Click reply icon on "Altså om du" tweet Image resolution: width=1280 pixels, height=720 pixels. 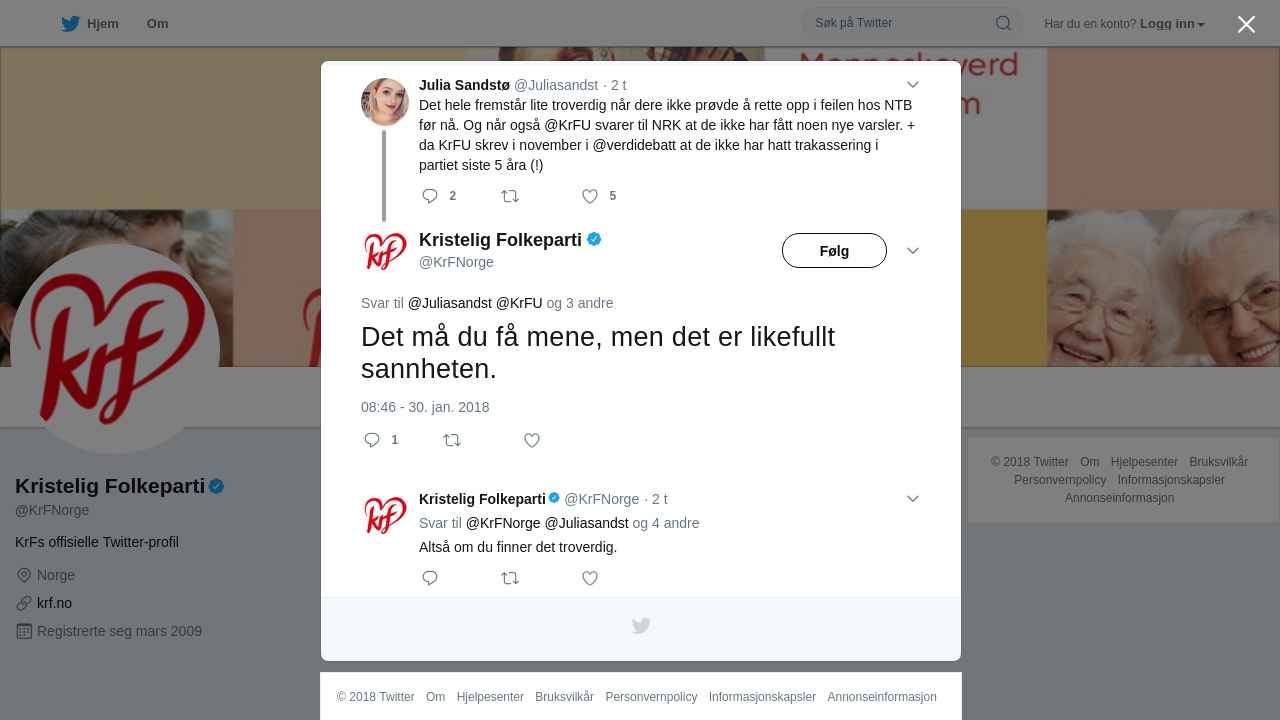(x=430, y=578)
